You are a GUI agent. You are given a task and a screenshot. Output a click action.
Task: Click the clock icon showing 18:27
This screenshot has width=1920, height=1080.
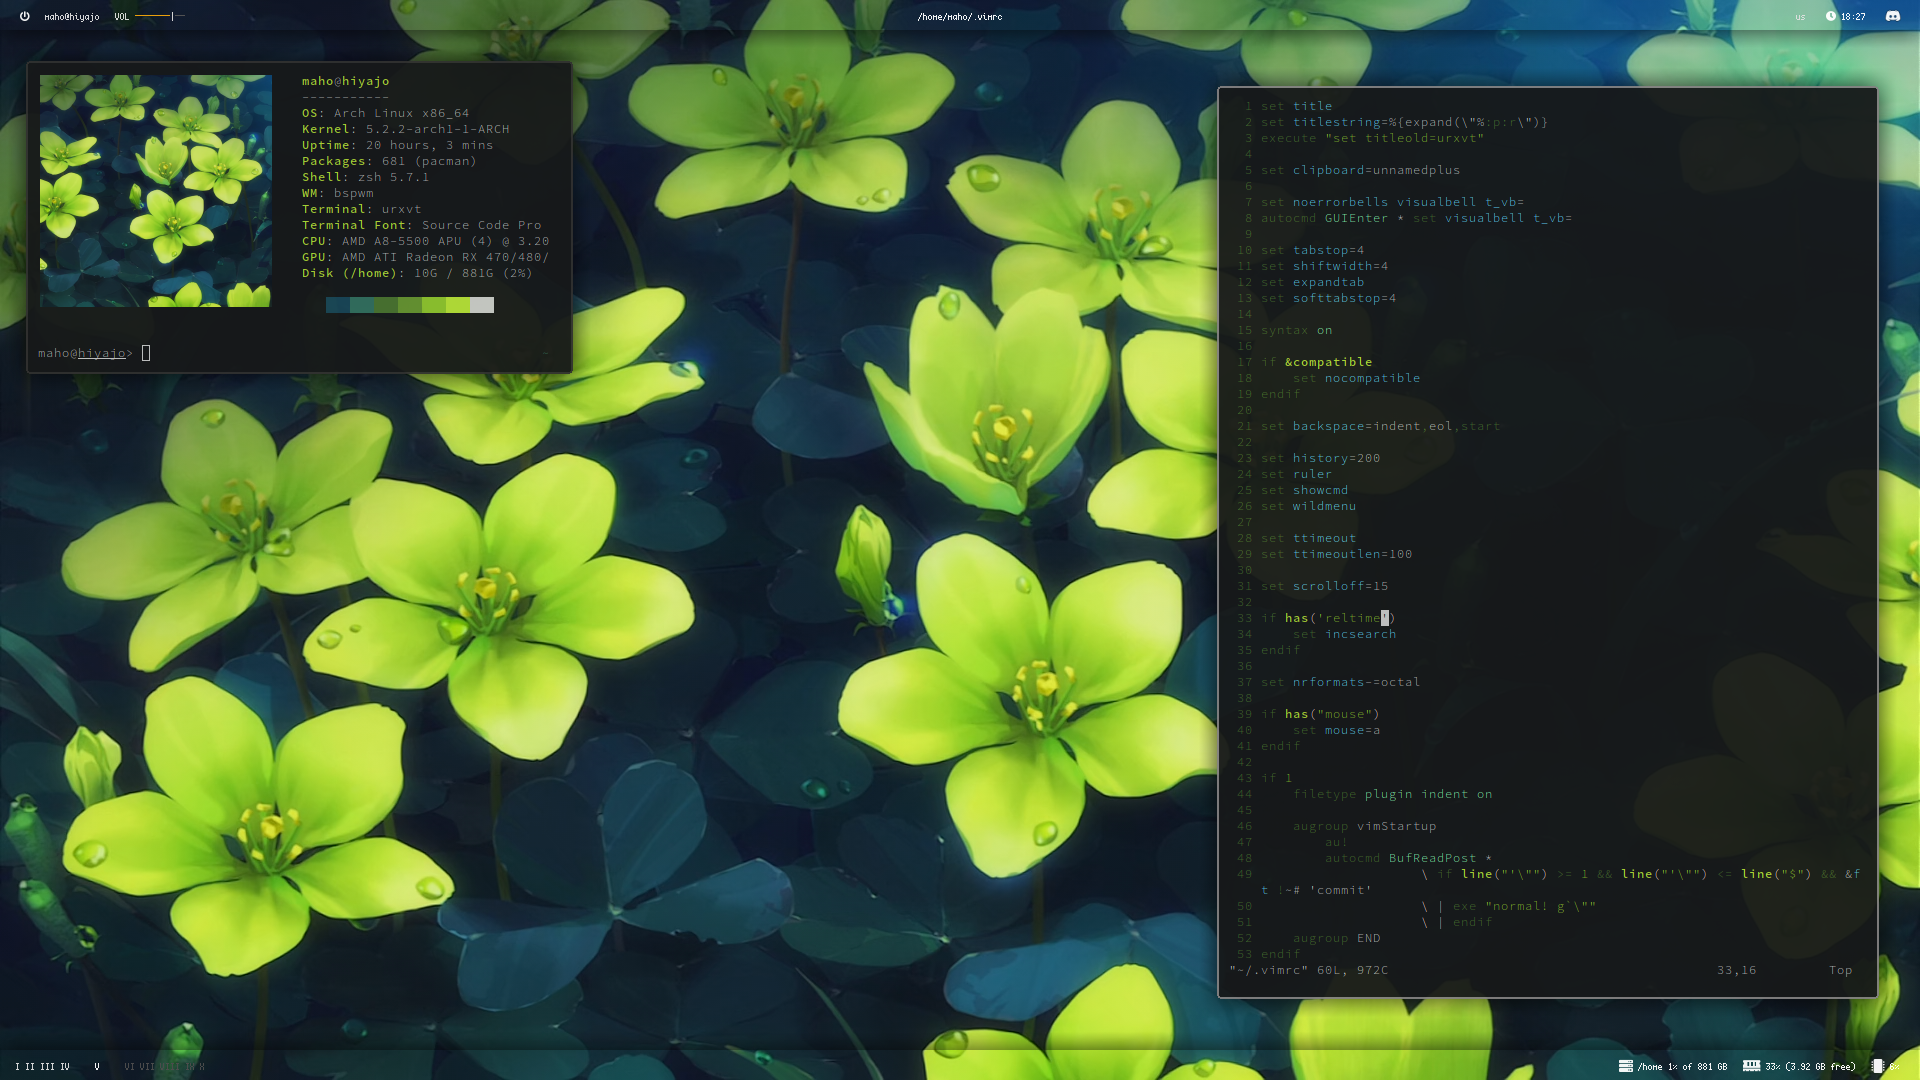click(x=1830, y=16)
